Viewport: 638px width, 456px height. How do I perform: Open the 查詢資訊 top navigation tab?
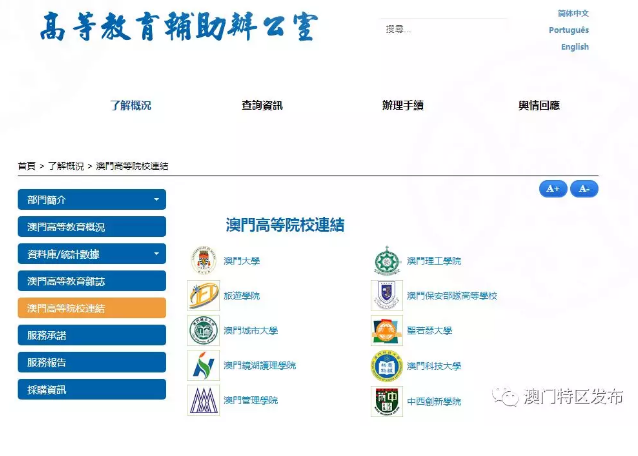[x=262, y=105]
